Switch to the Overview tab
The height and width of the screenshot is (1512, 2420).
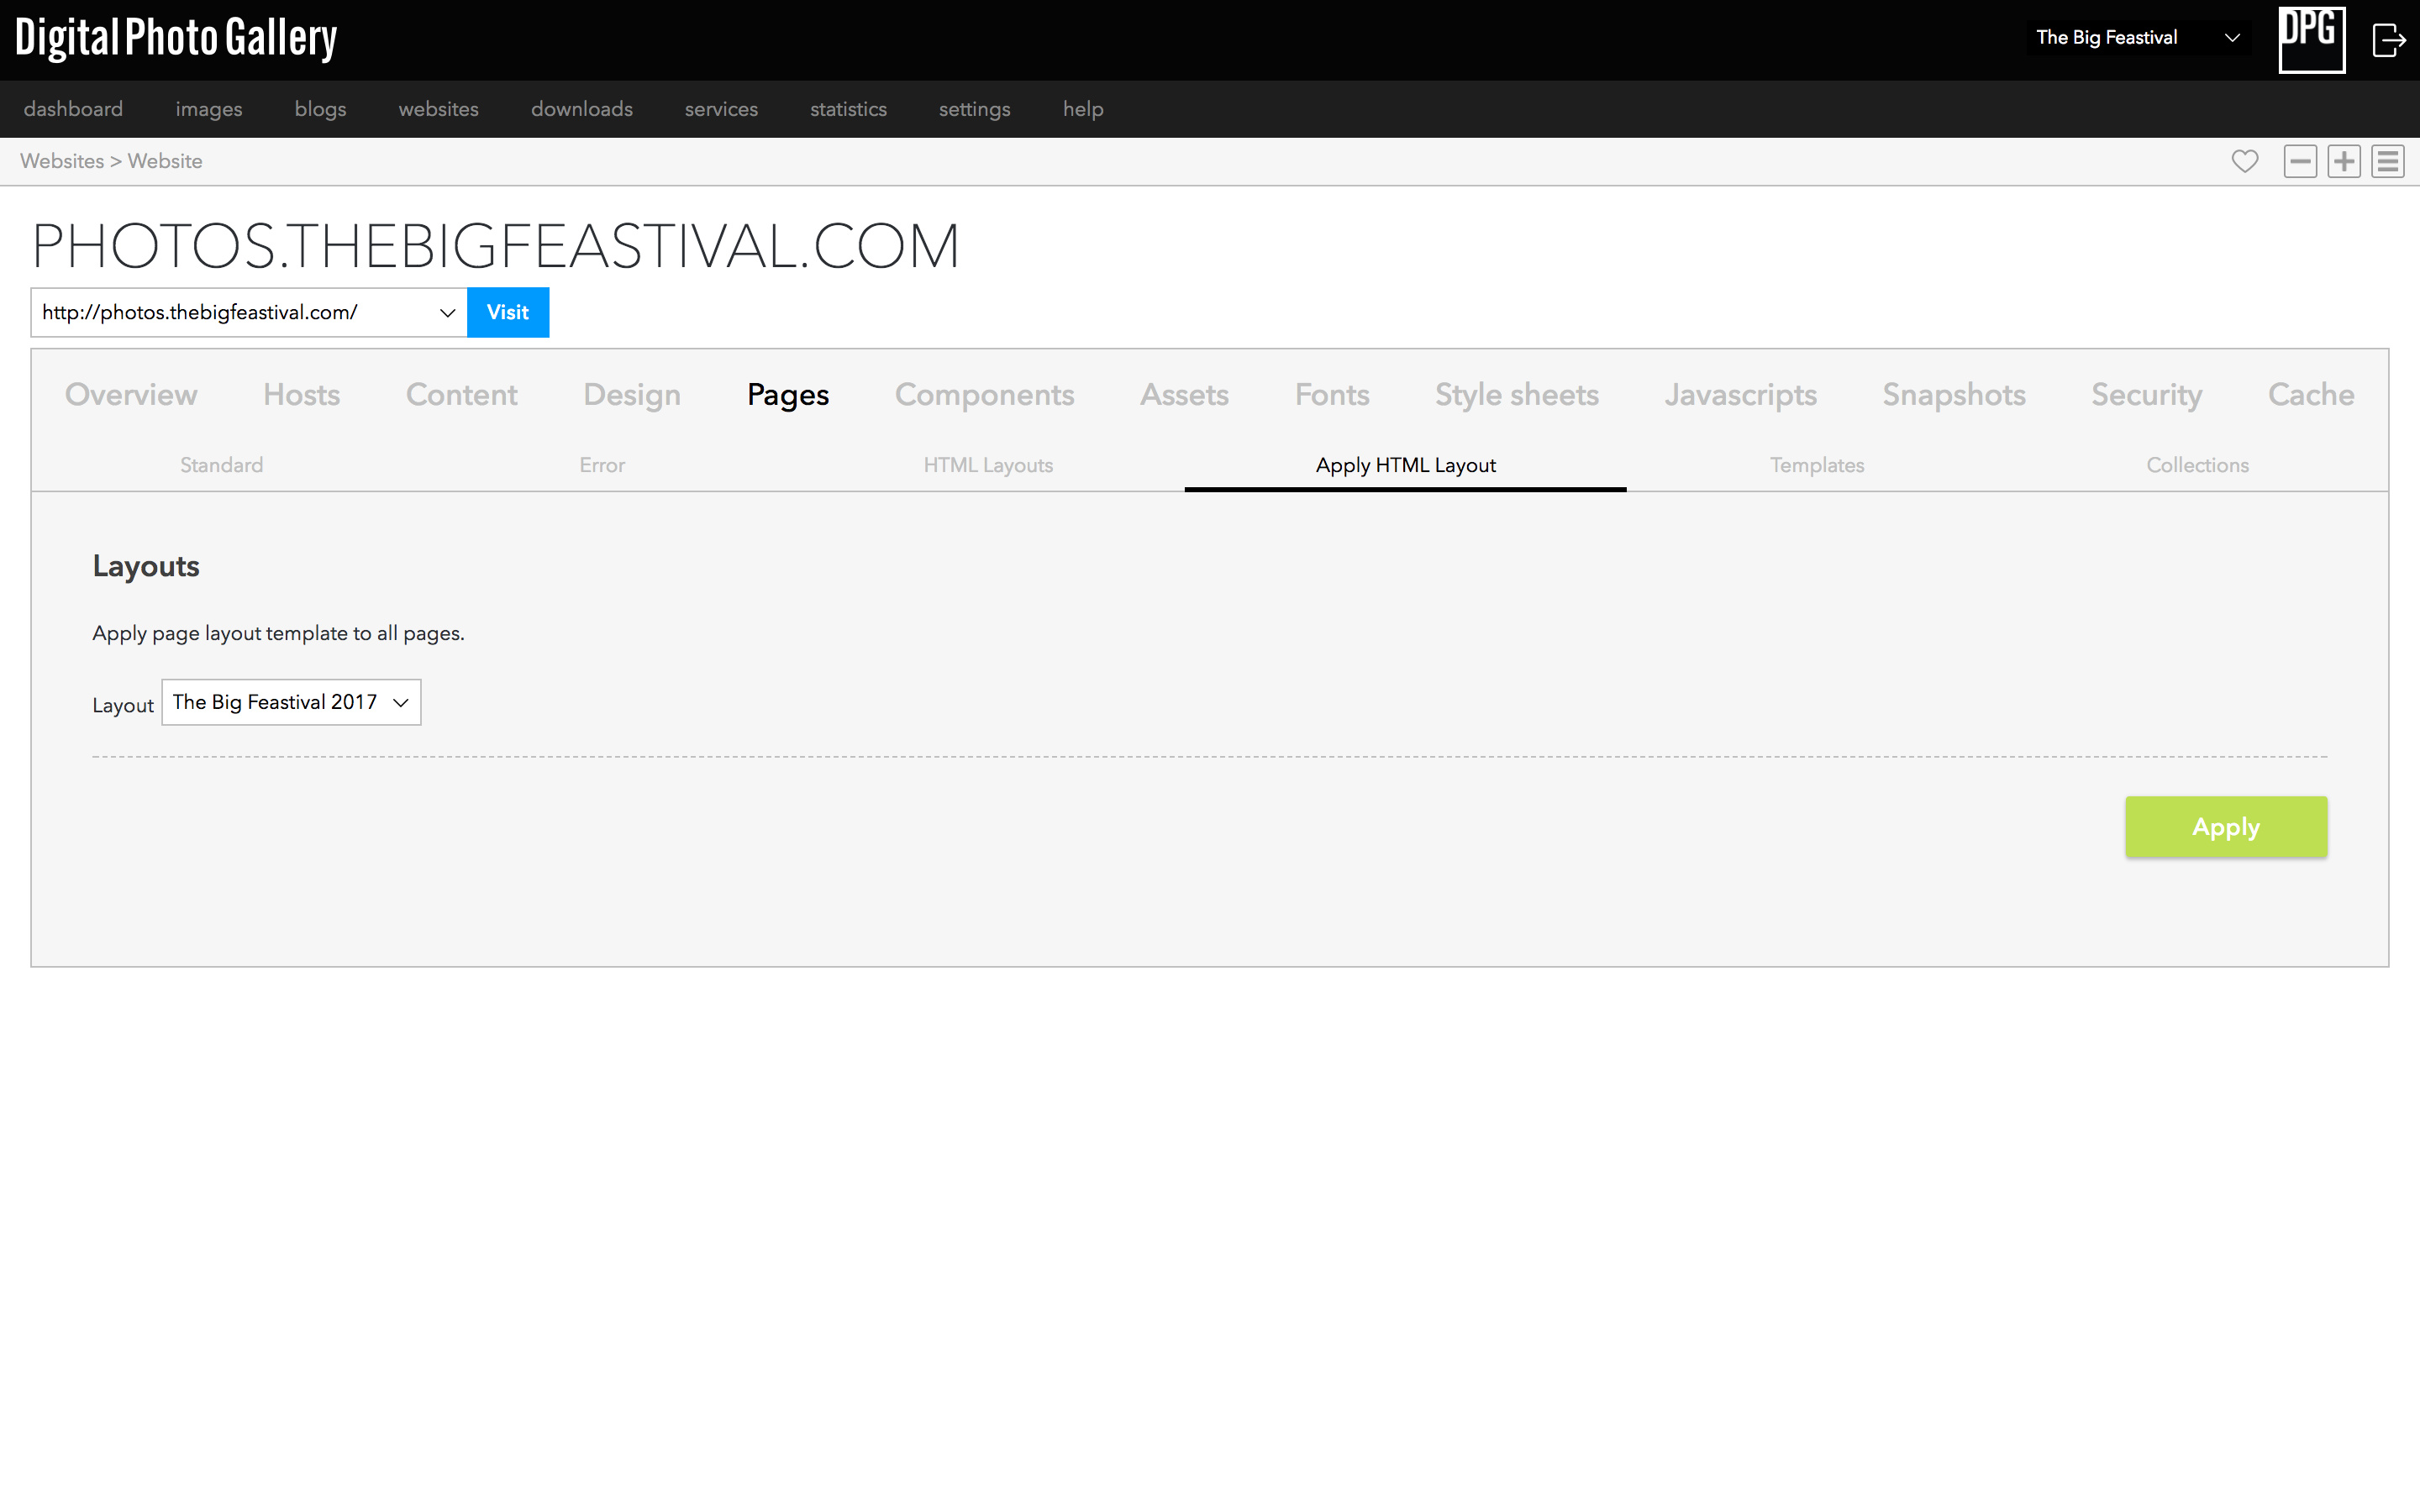coord(131,394)
